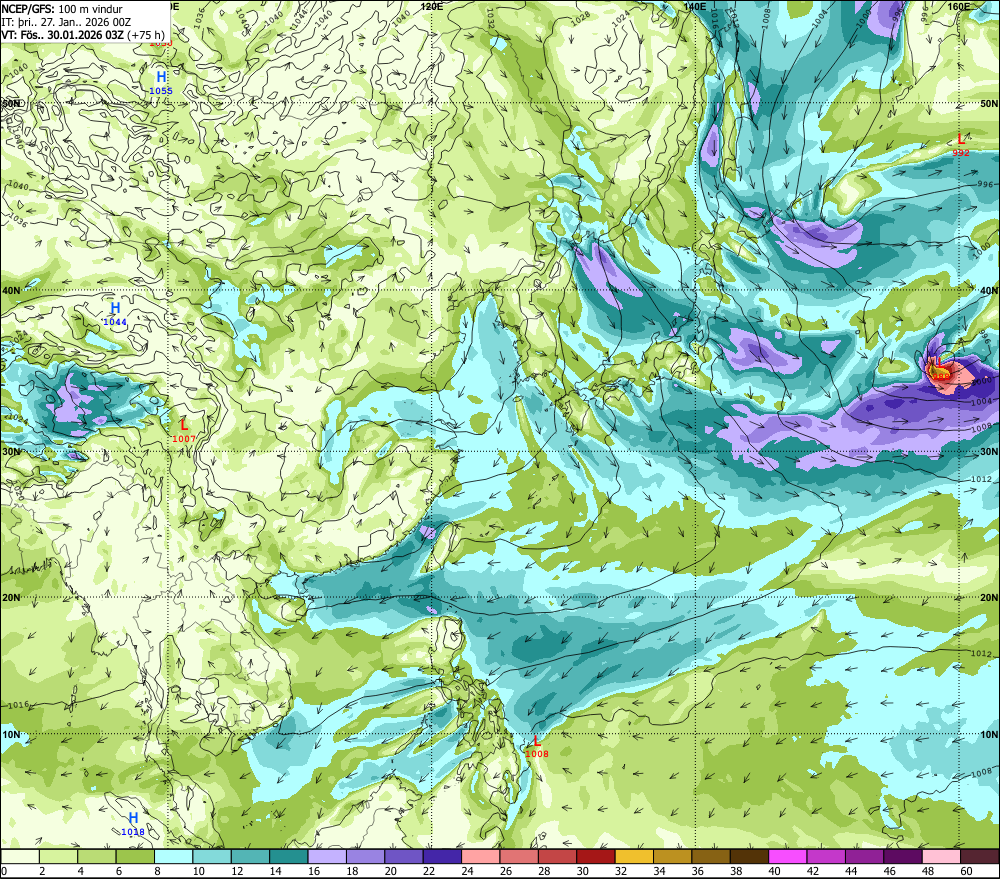The image size is (1000, 879).
Task: Click the legend value 40
Action: [774, 871]
